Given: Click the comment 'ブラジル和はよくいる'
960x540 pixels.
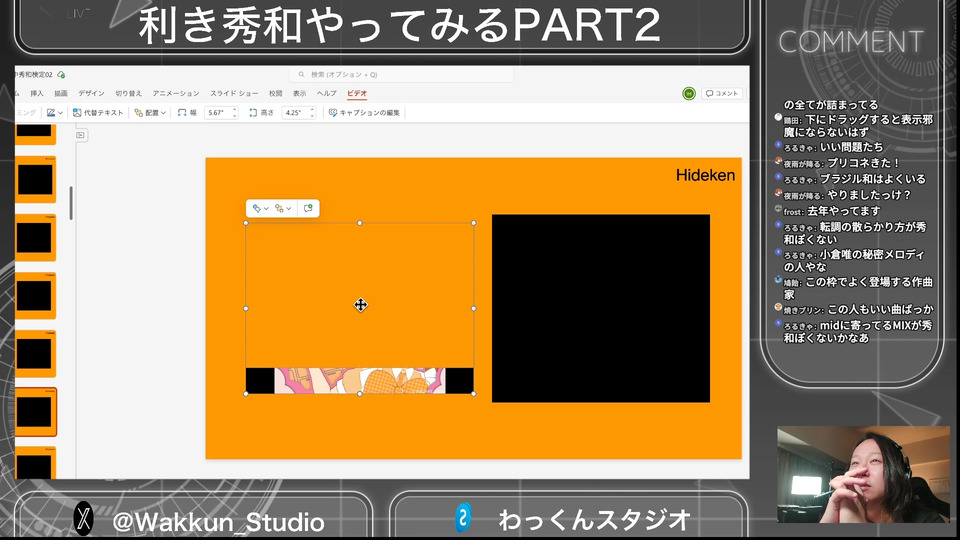Looking at the screenshot, I should (x=873, y=179).
